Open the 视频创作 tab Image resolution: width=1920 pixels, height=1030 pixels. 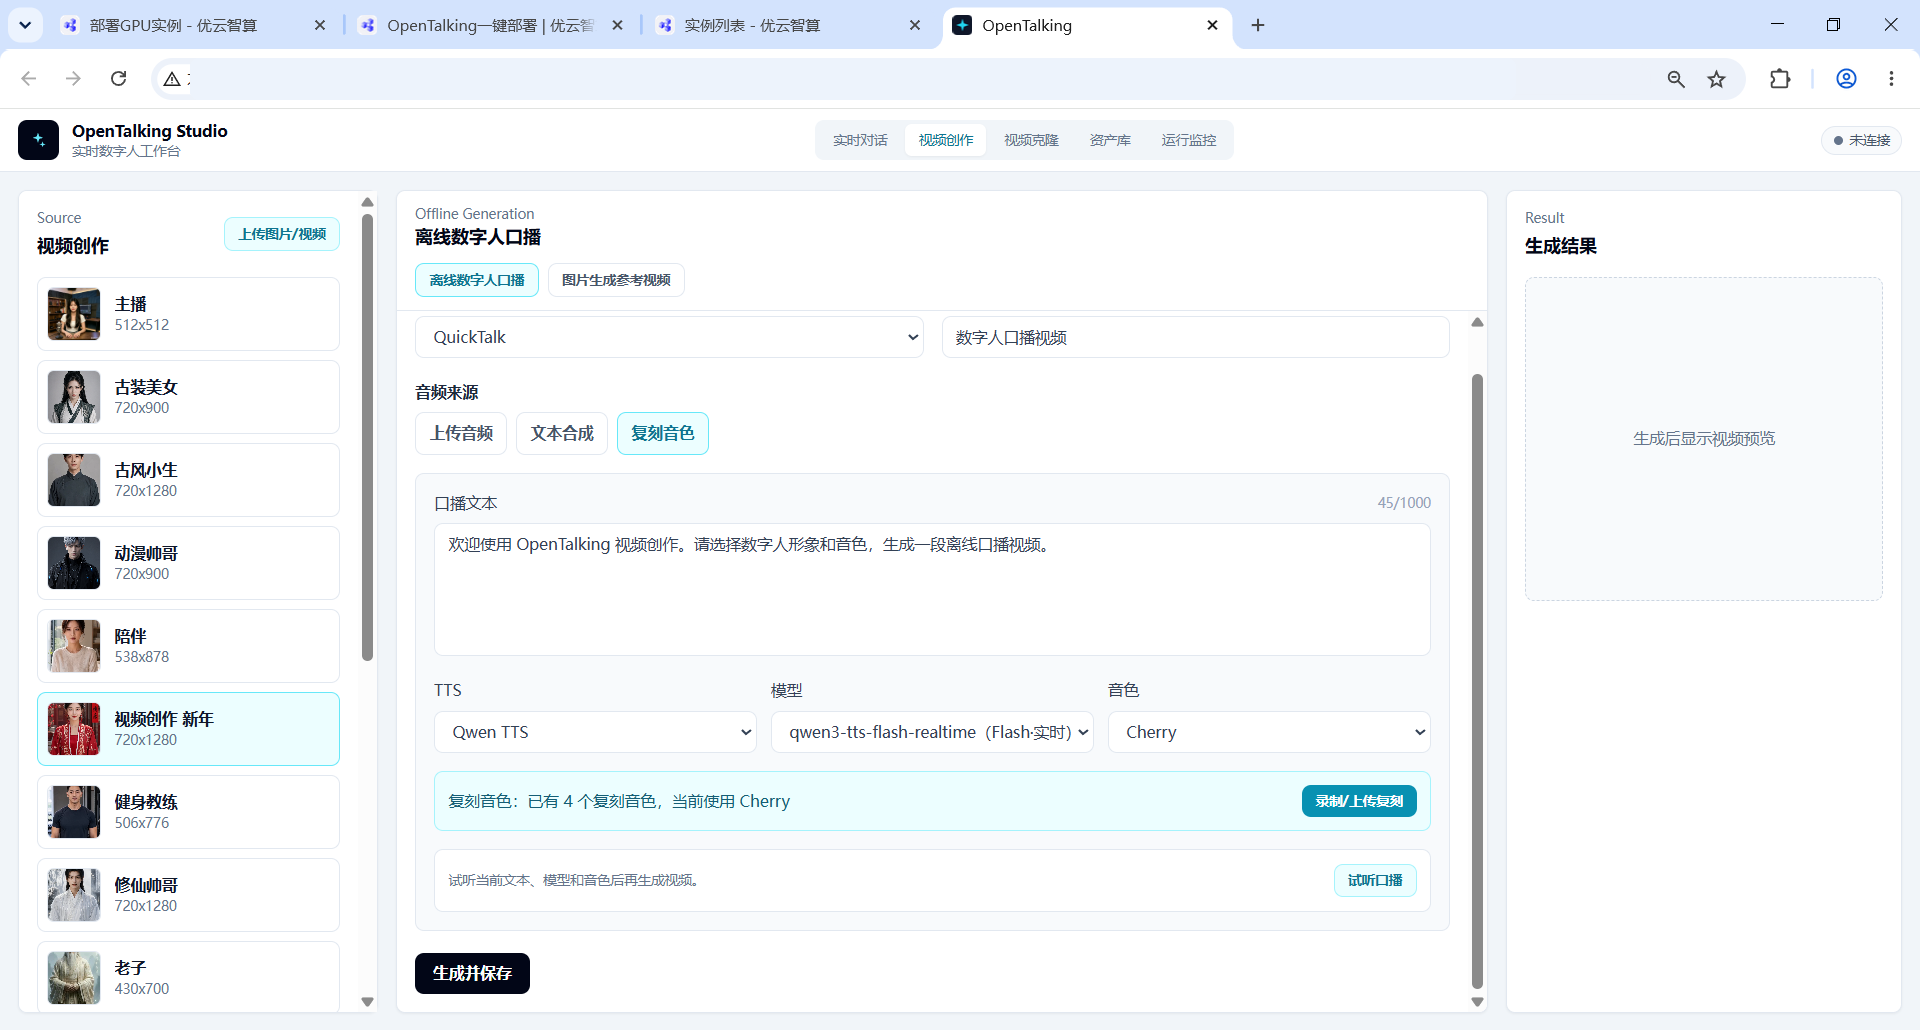pyautogui.click(x=946, y=140)
